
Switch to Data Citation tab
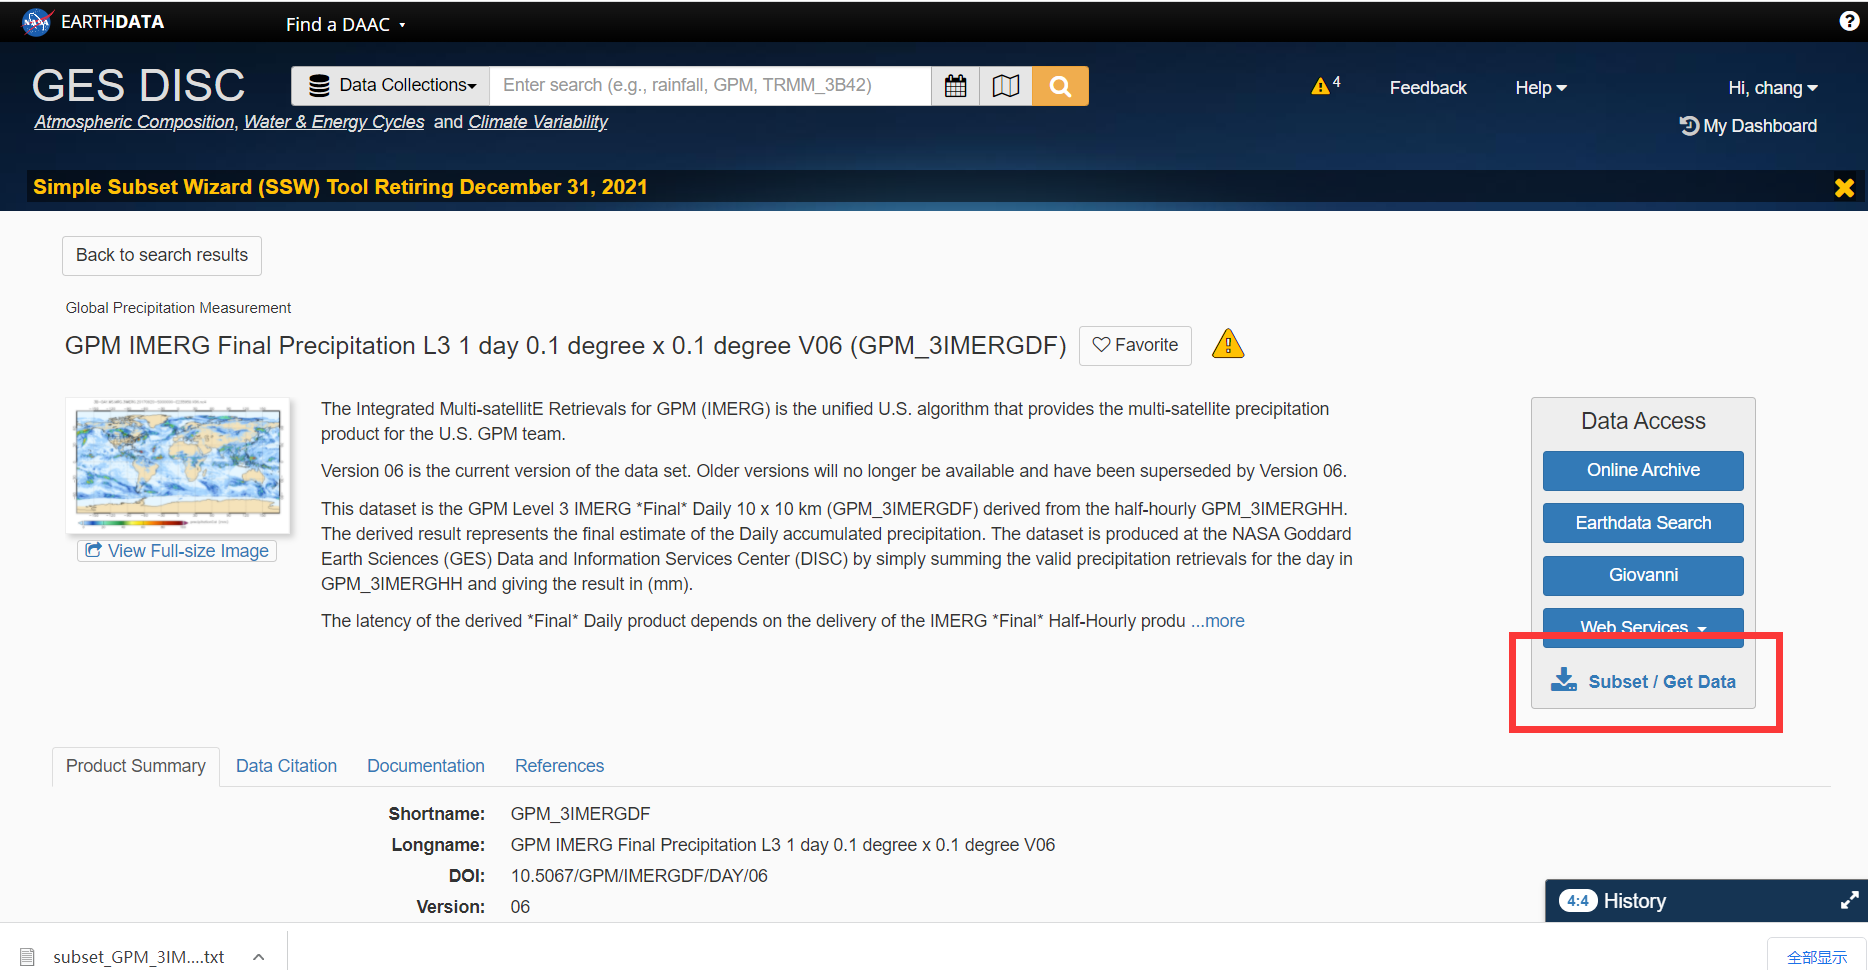[x=286, y=766]
